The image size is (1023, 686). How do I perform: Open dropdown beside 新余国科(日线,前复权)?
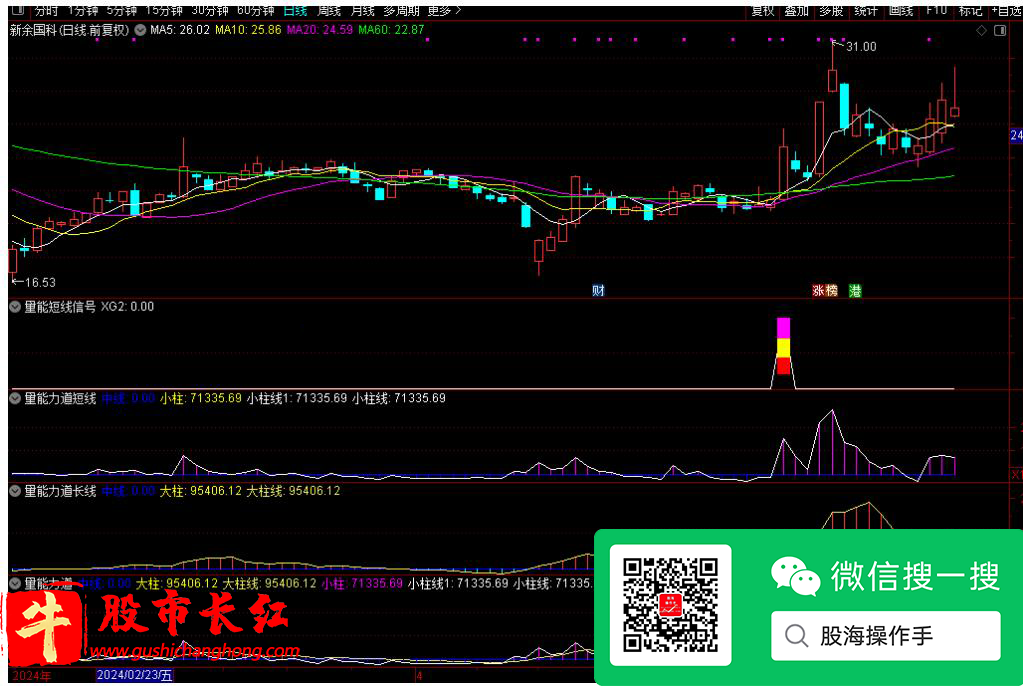point(140,30)
